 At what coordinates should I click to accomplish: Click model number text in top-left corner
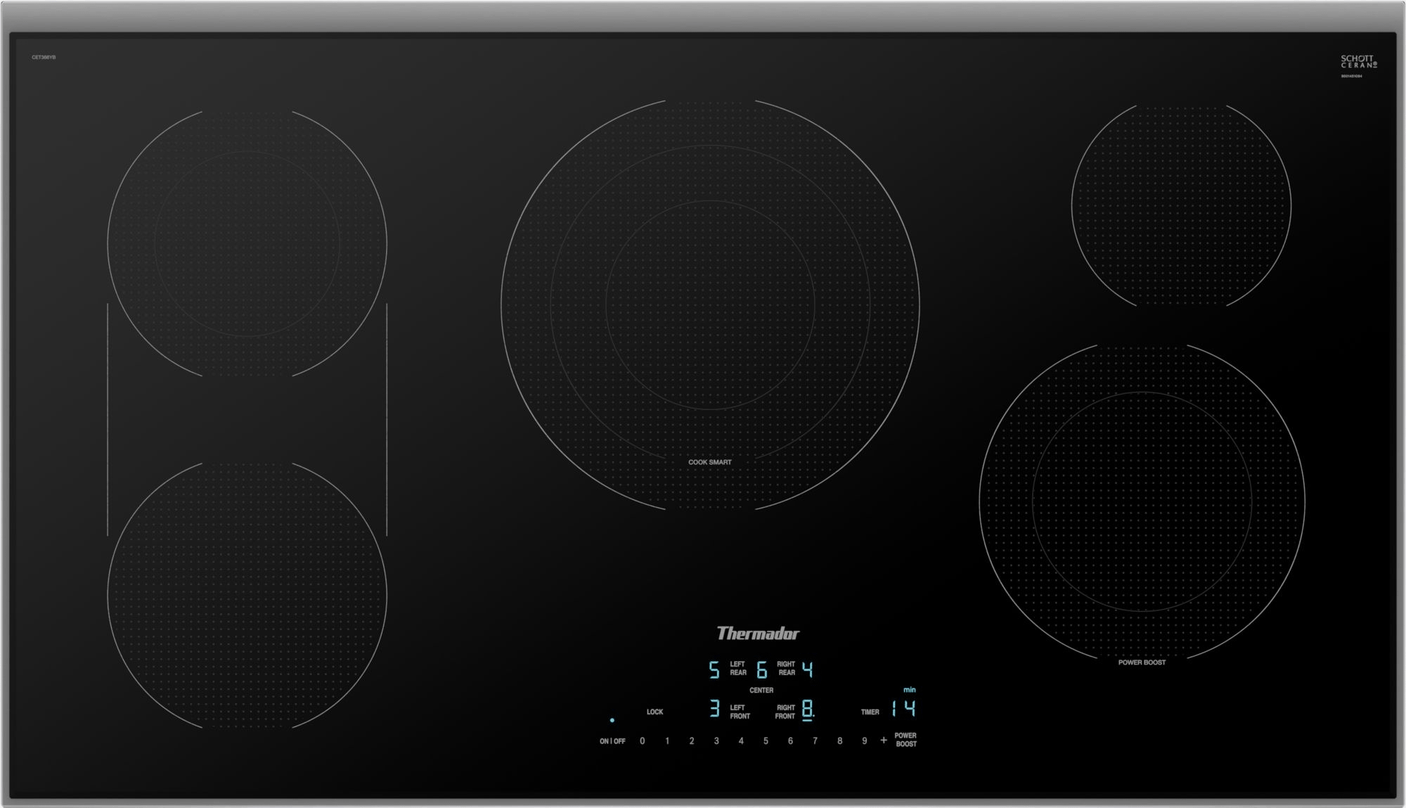click(x=44, y=58)
